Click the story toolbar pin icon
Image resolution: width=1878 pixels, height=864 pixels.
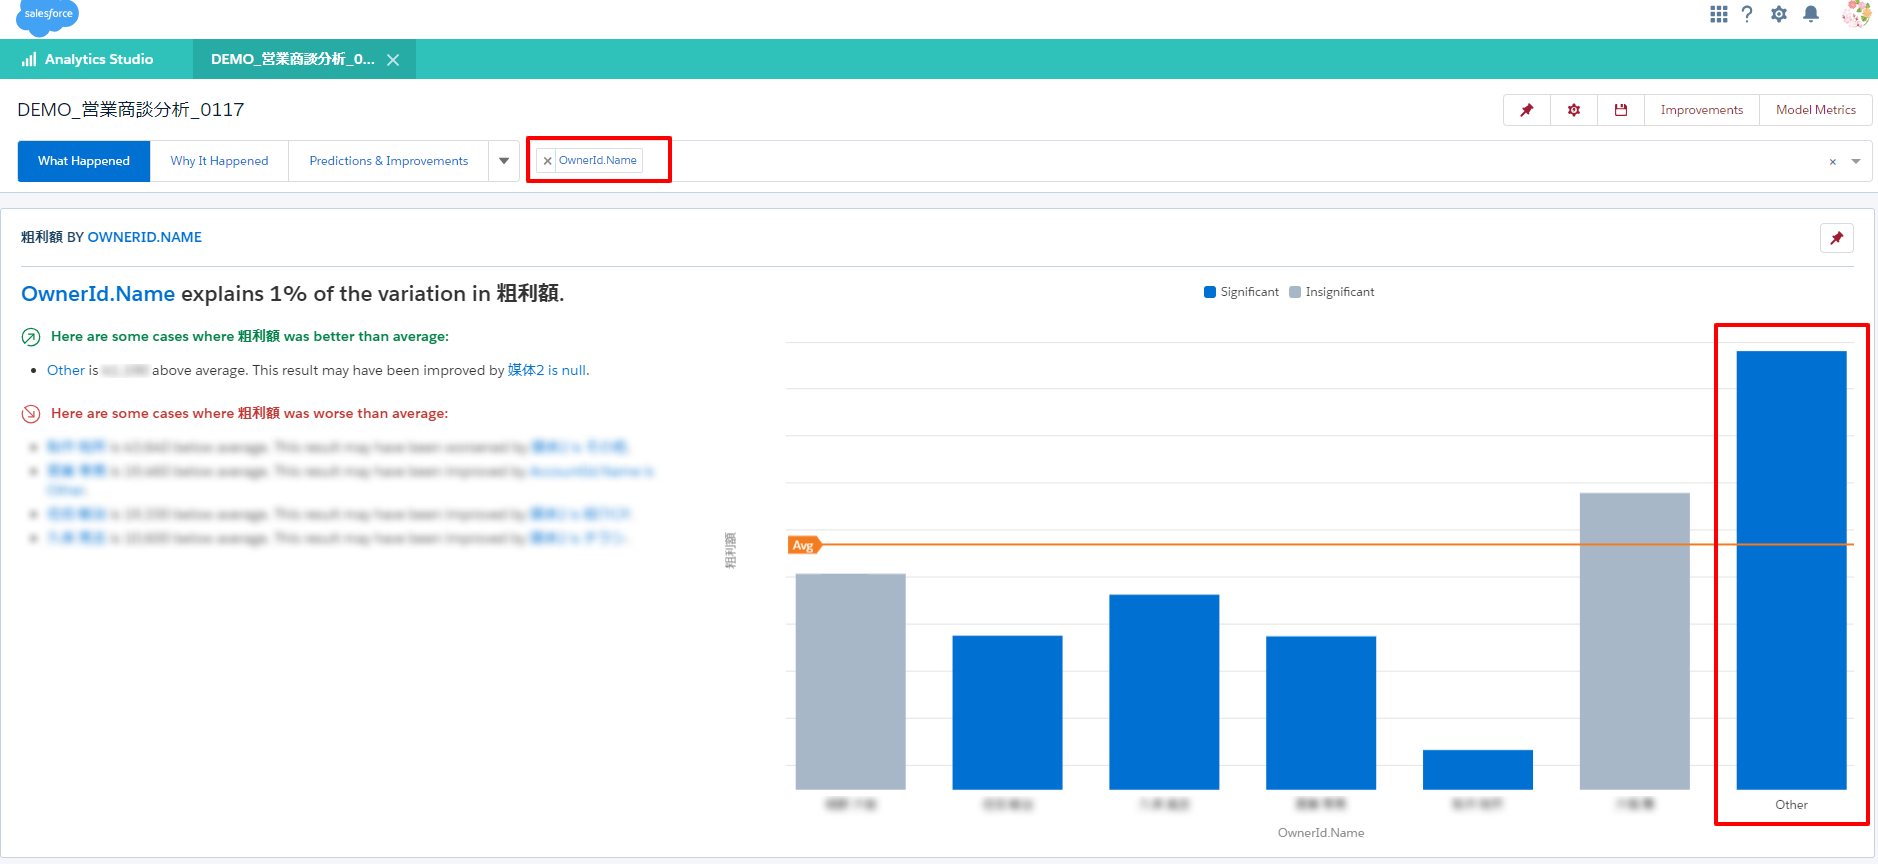click(x=1526, y=110)
